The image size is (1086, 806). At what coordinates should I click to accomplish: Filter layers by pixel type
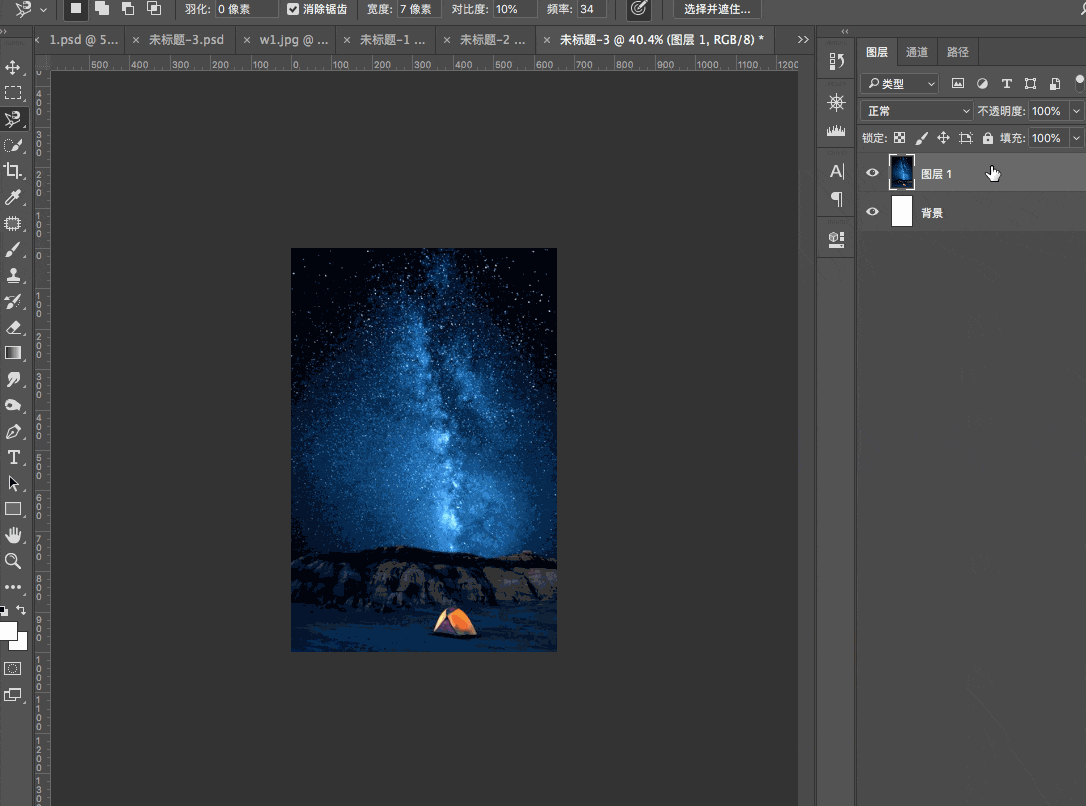958,84
